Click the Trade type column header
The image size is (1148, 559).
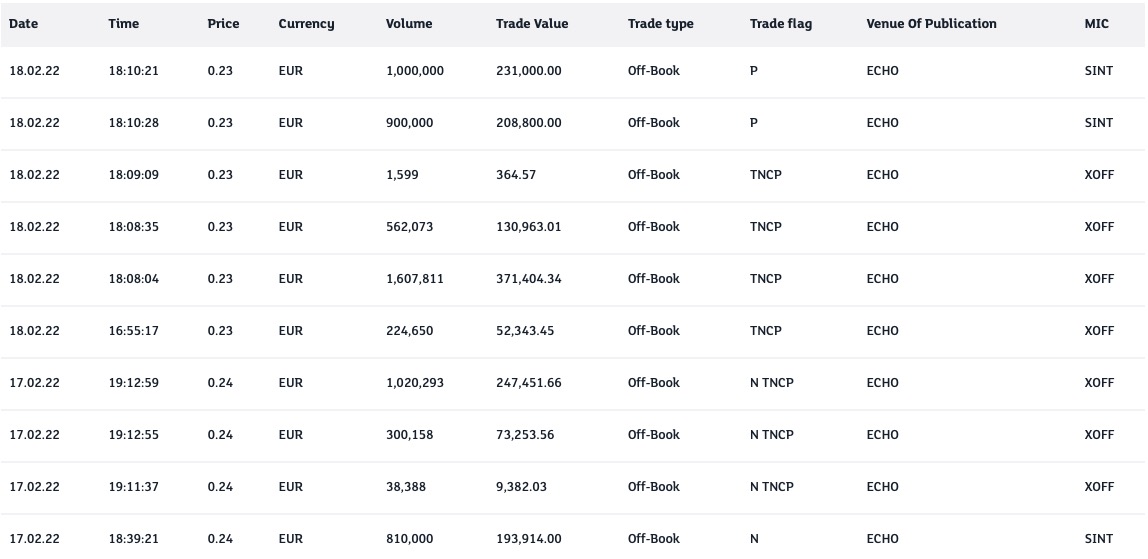tap(660, 24)
